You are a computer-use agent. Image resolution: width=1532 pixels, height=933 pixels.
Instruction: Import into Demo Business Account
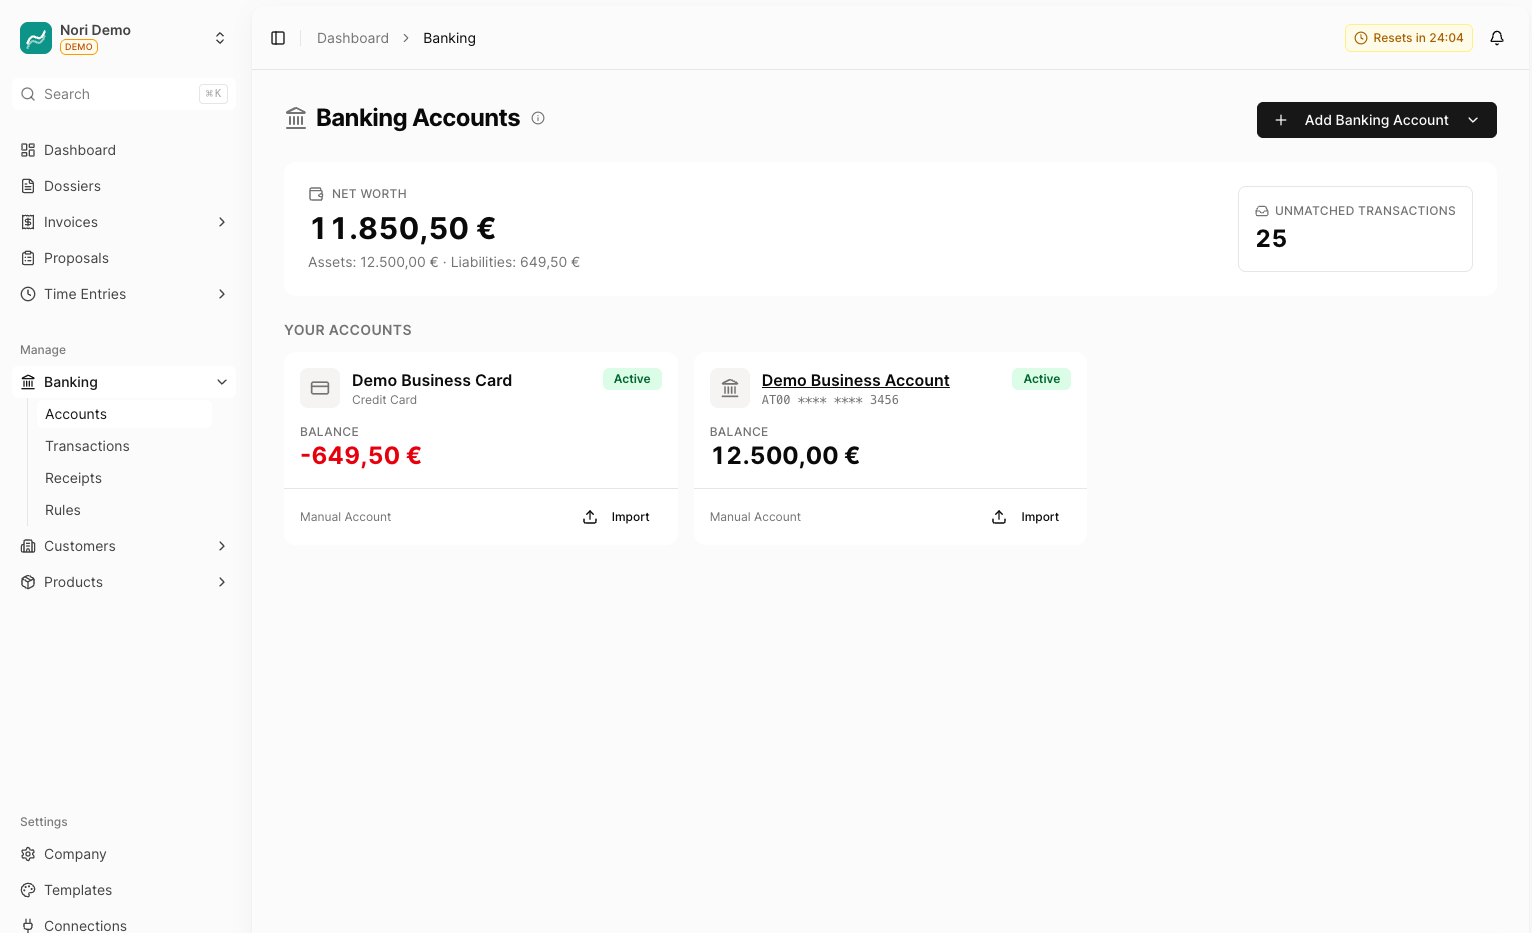[x=1026, y=517]
